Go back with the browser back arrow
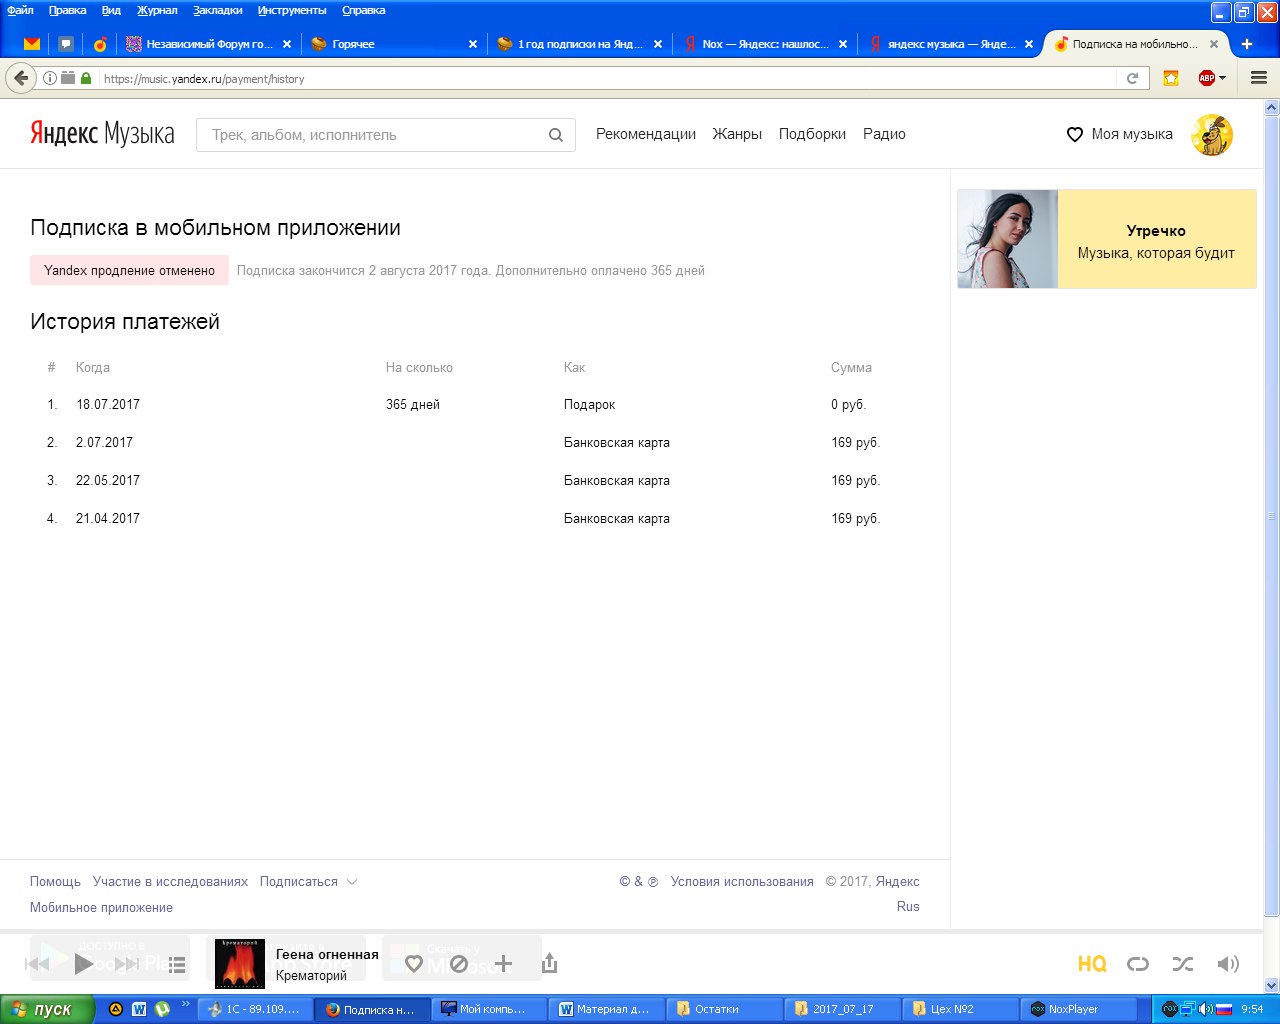Screen dimensions: 1280x1024 pos(21,78)
